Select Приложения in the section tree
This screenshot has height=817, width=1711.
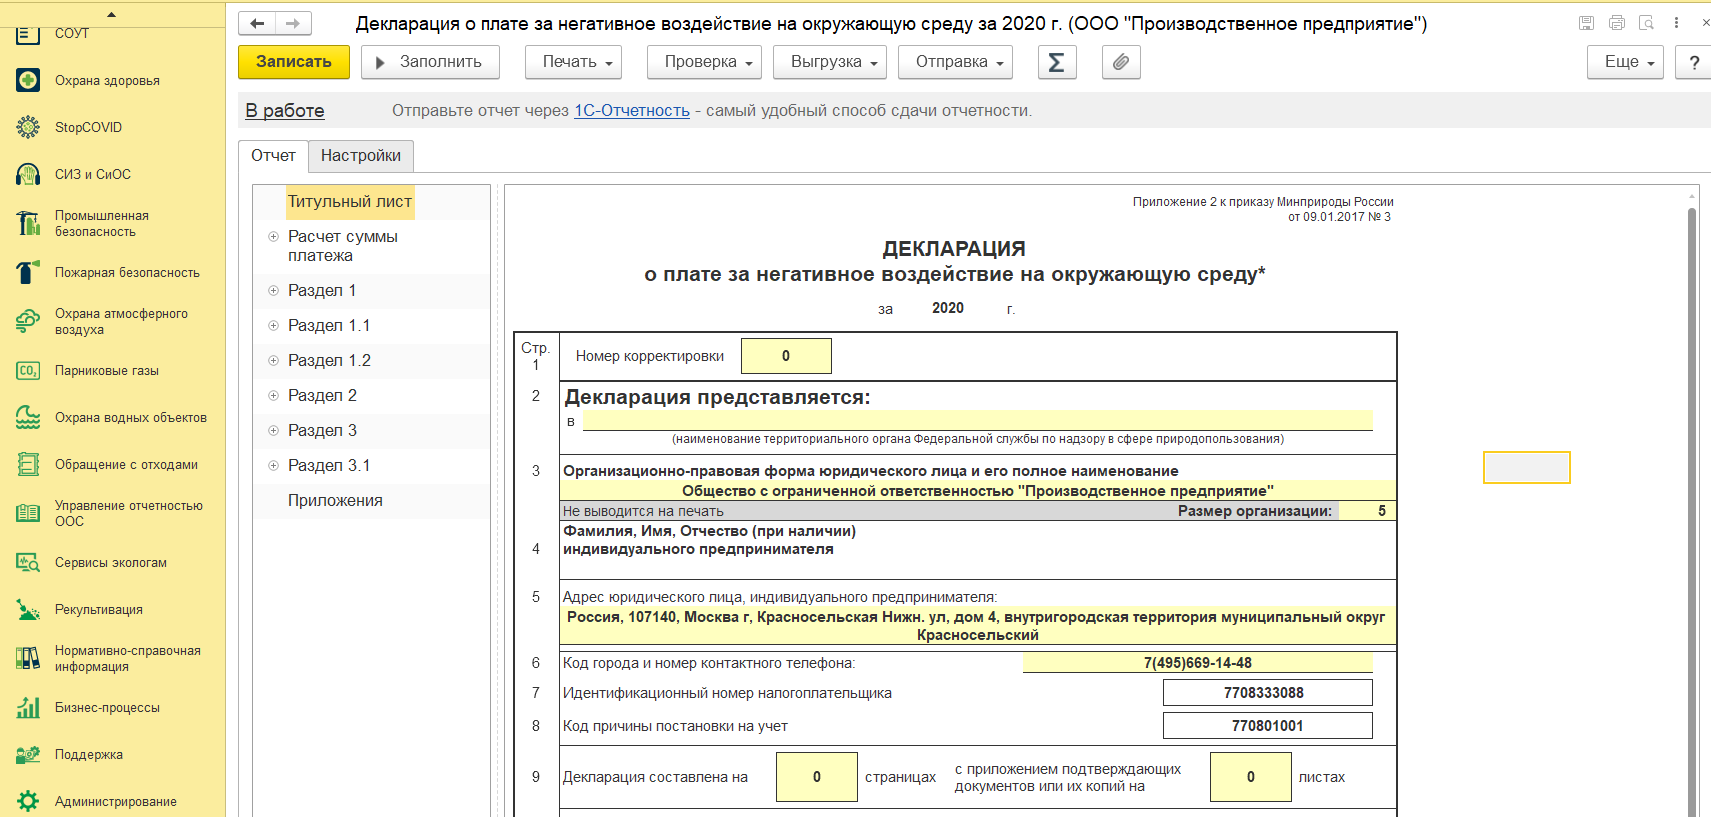(x=335, y=501)
